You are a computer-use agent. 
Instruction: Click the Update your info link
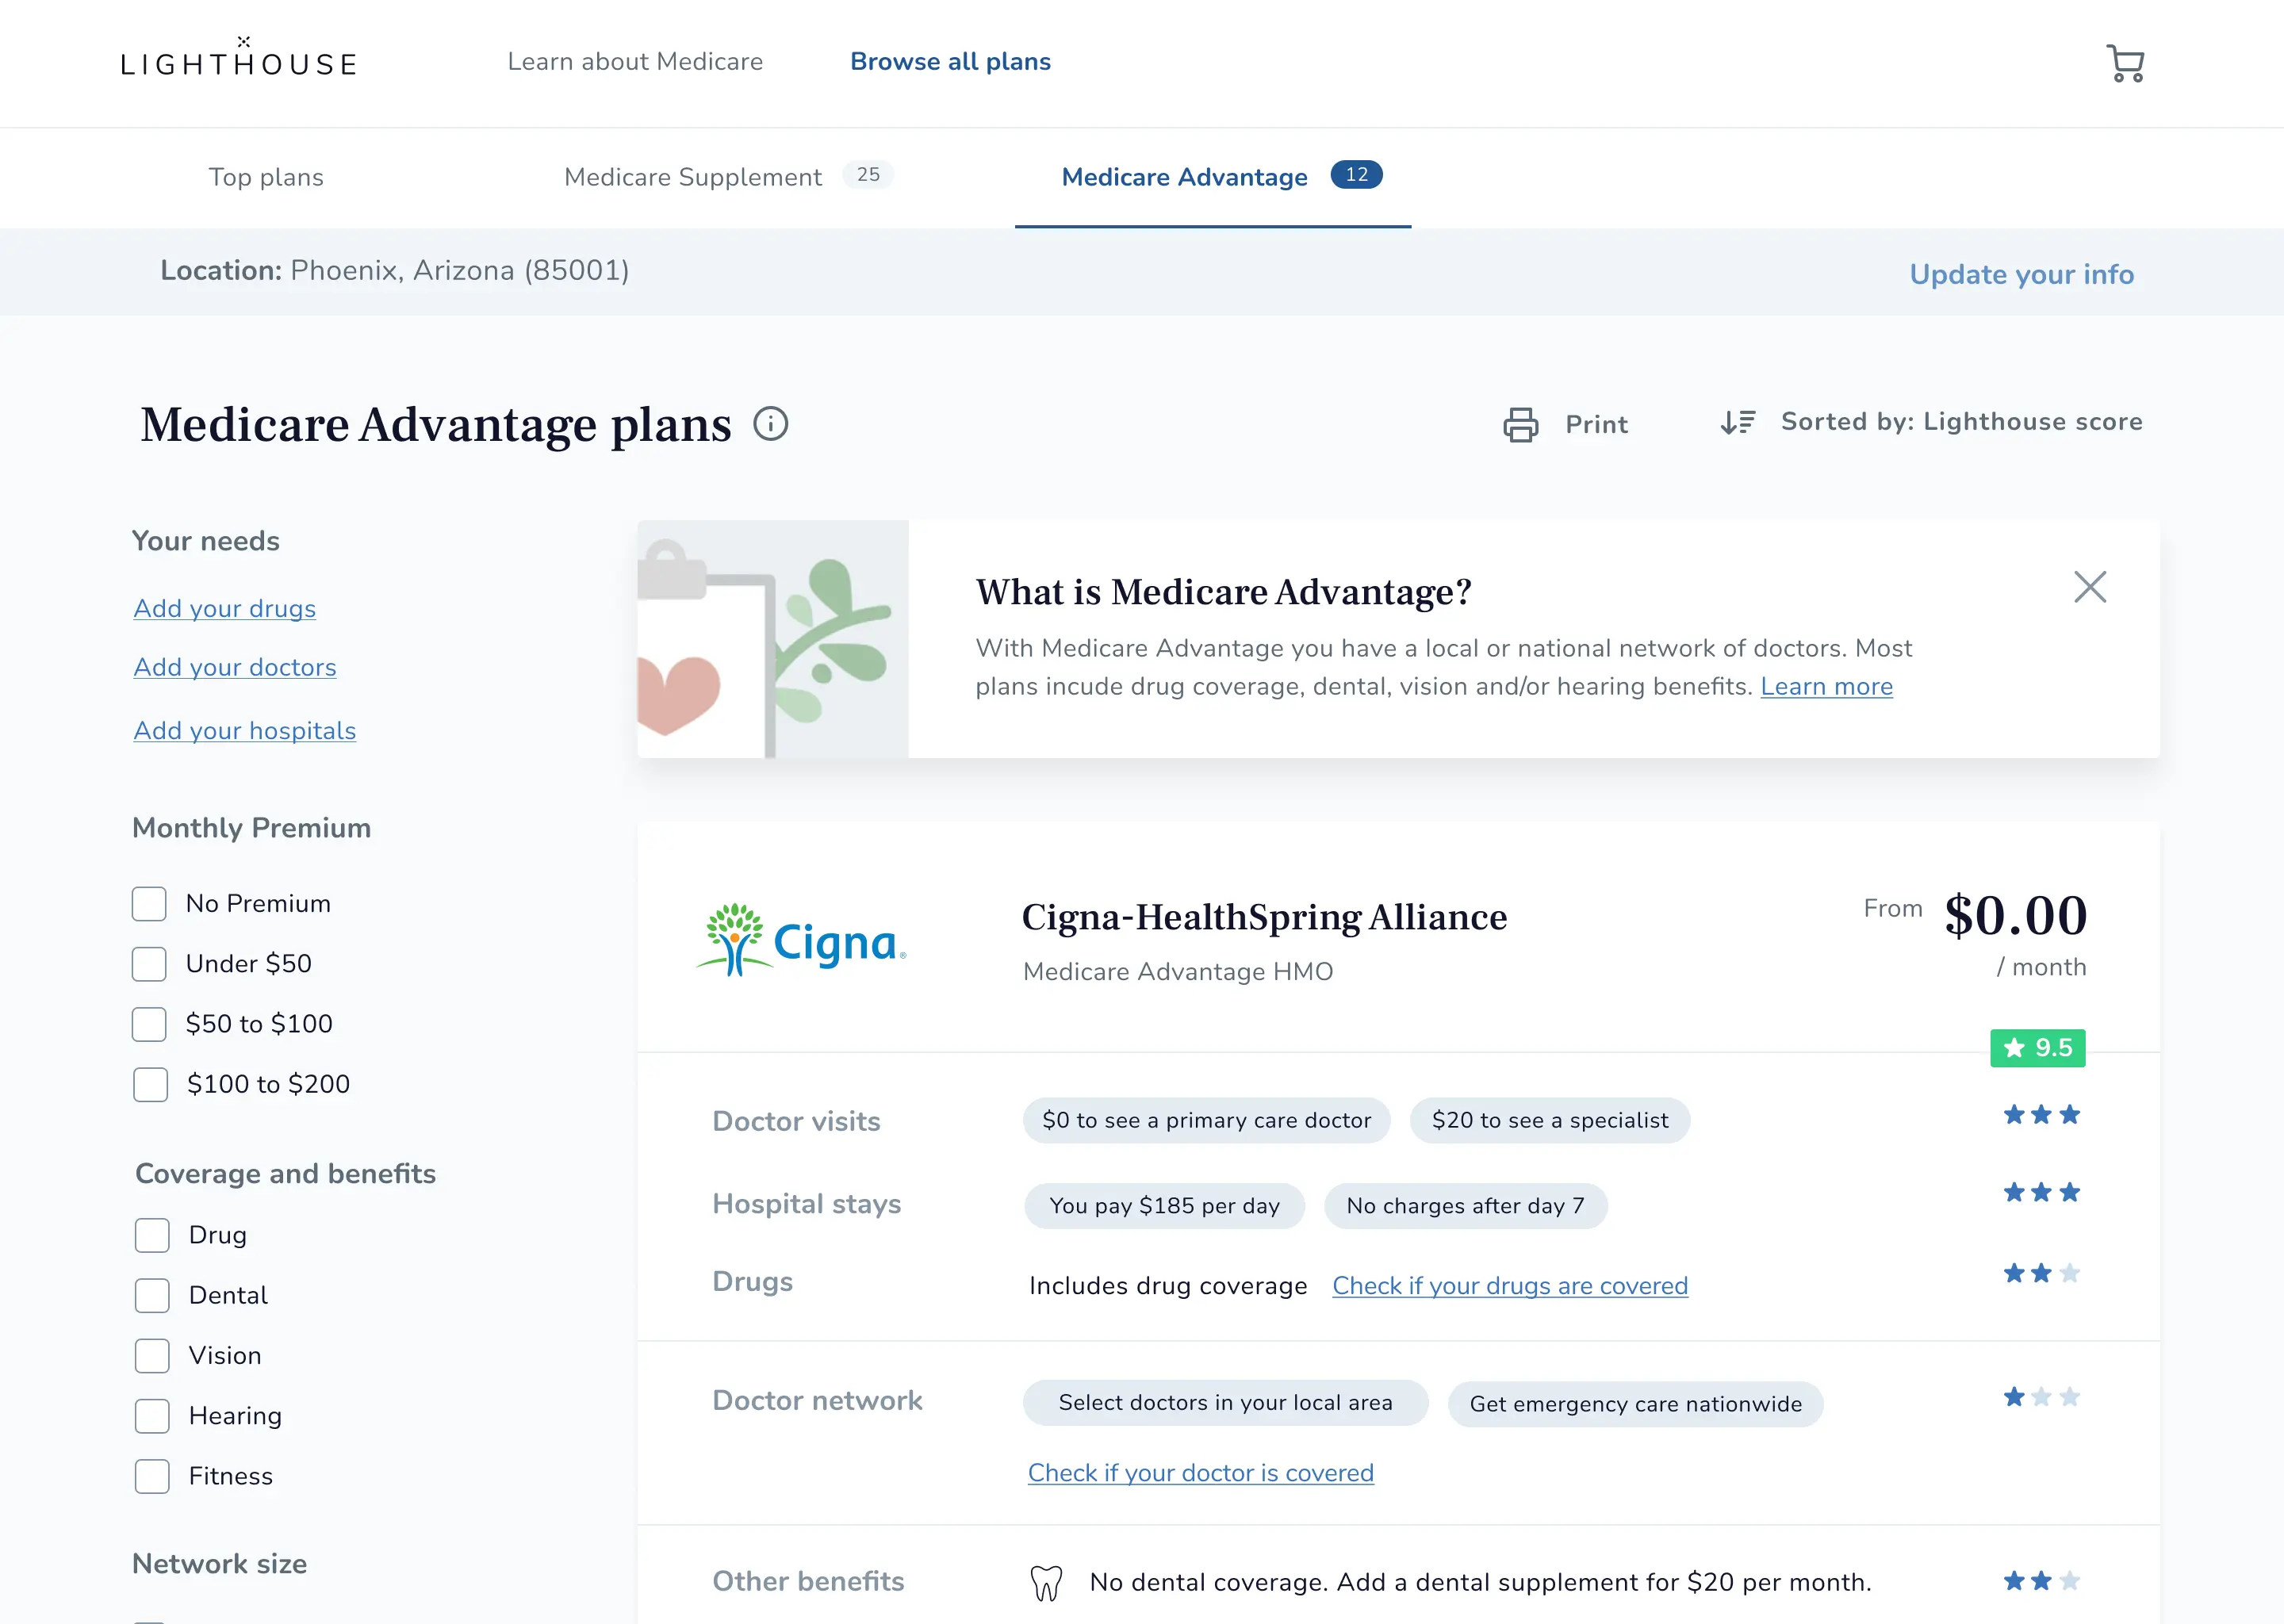click(2021, 274)
